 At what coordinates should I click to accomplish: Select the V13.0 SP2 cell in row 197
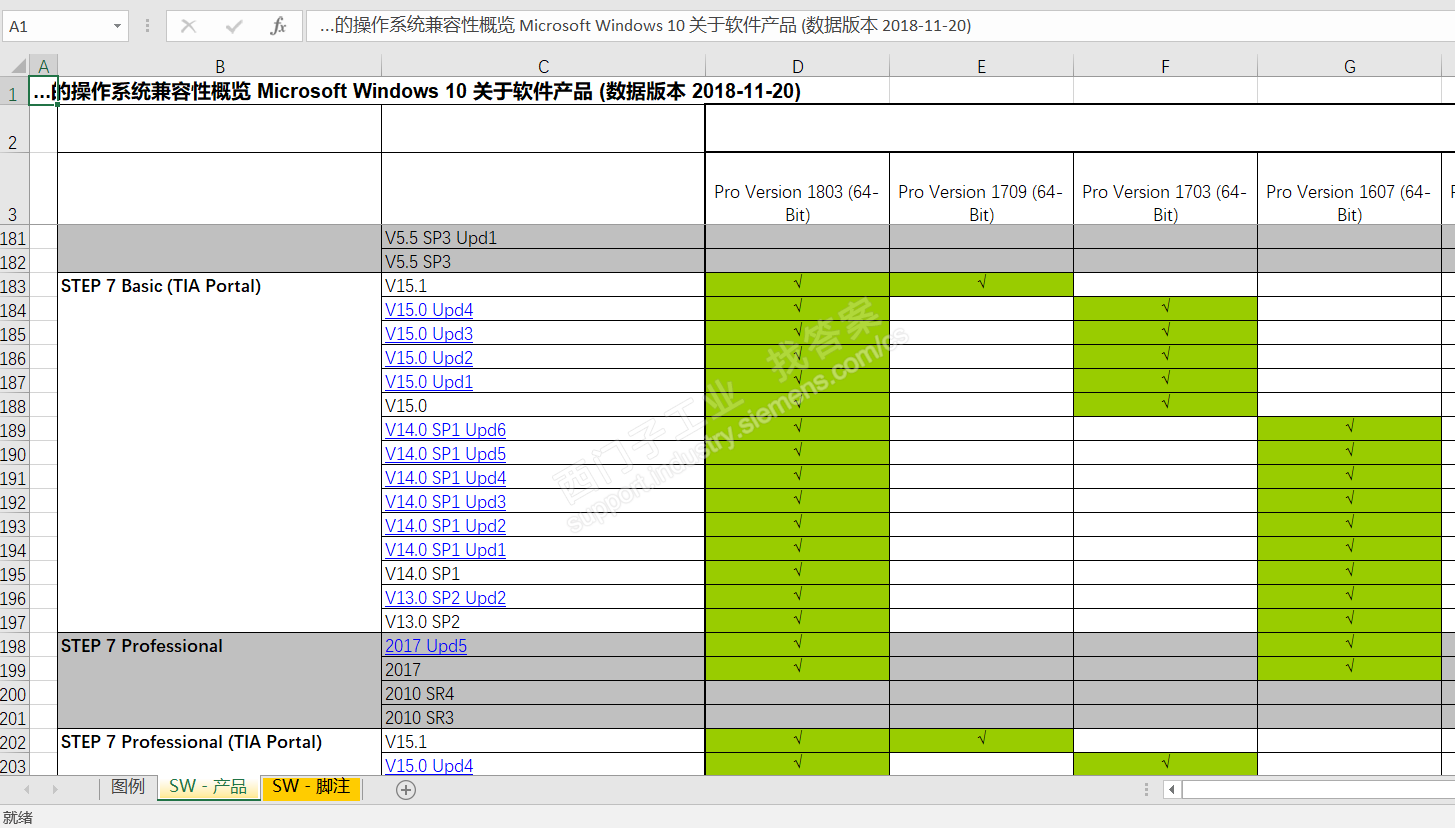[x=543, y=622]
